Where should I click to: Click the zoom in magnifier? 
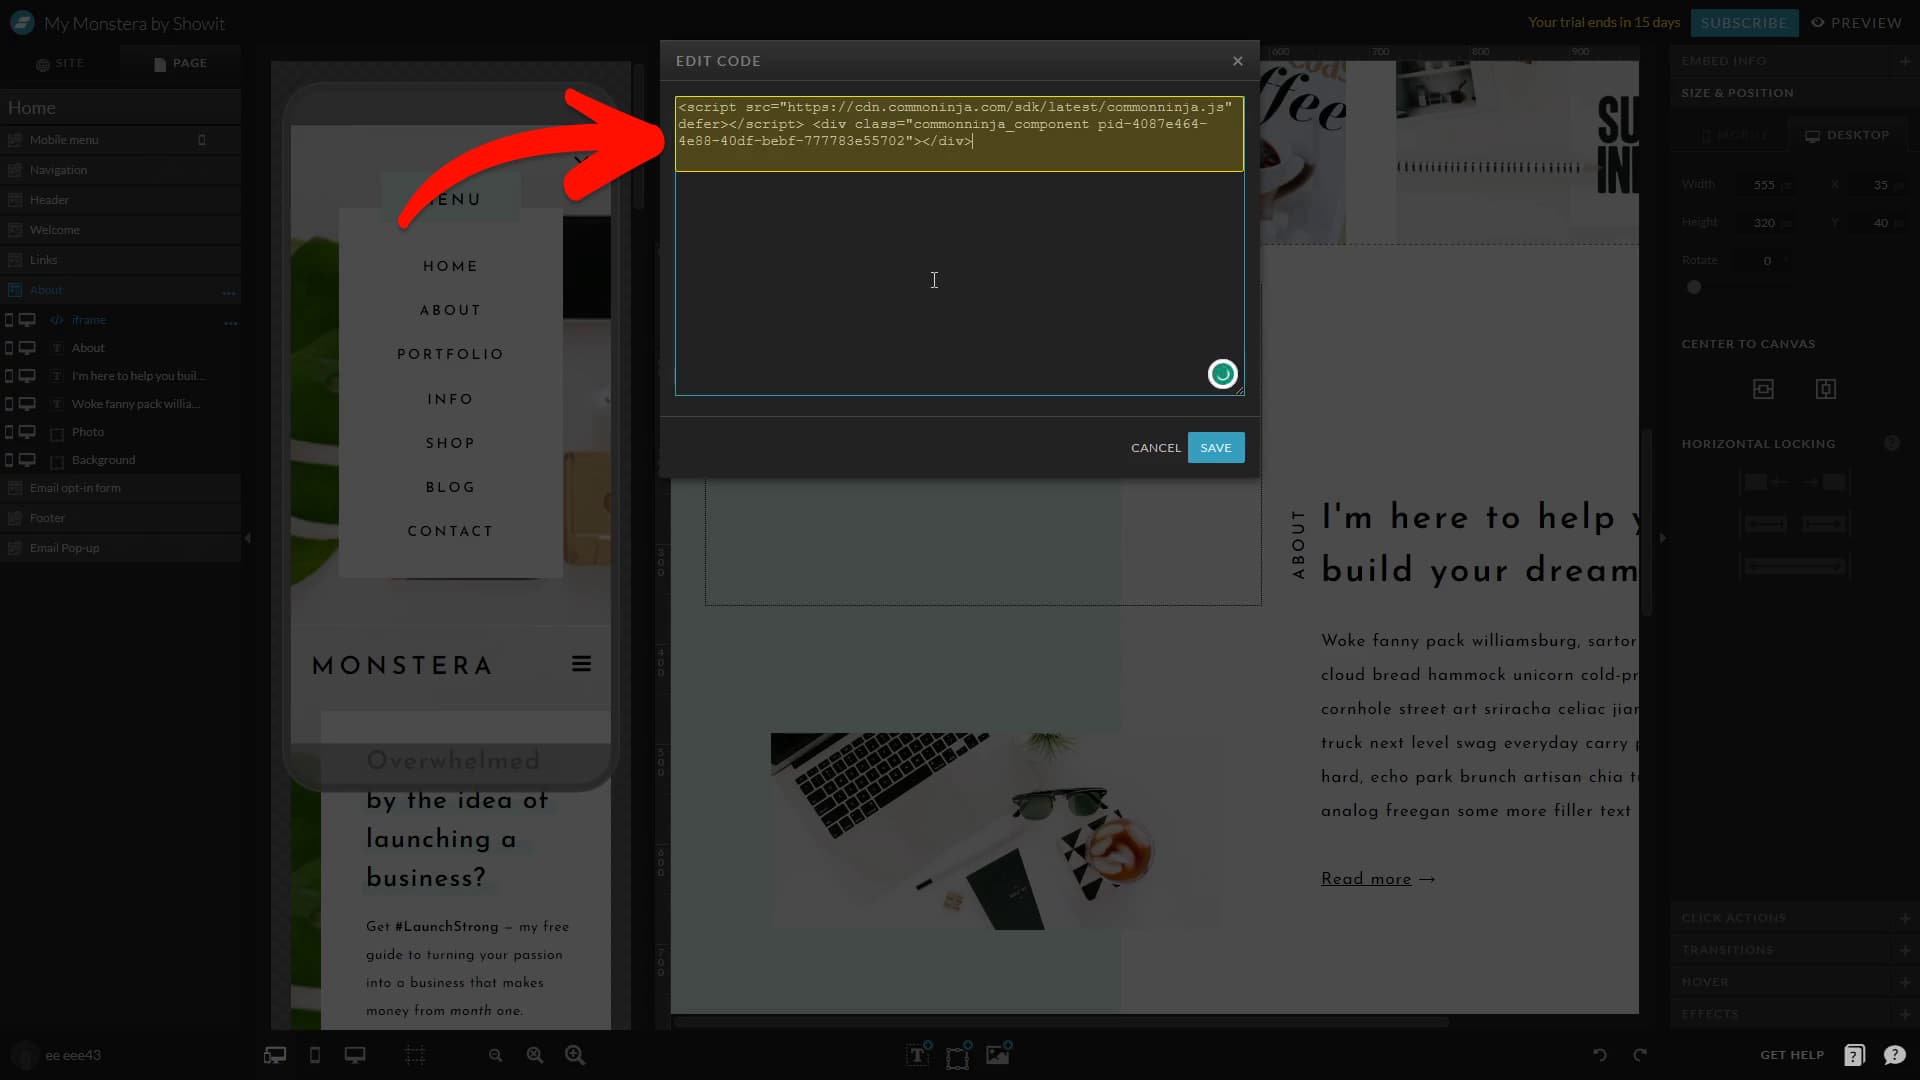[575, 1055]
